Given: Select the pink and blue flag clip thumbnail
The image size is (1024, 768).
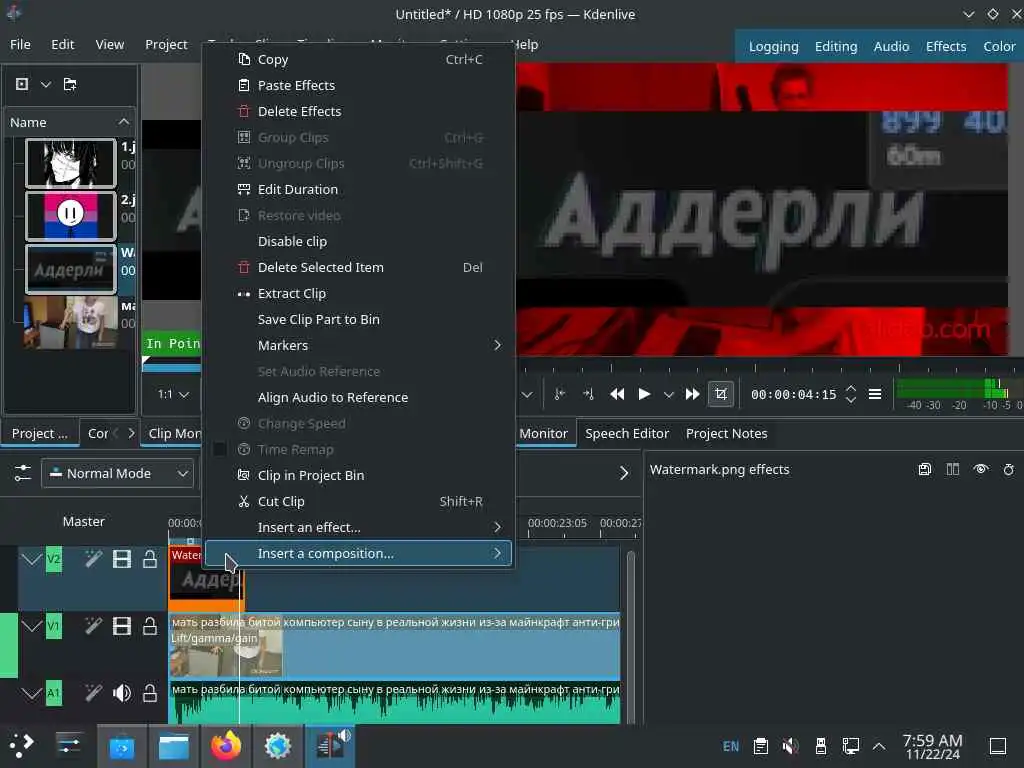Looking at the screenshot, I should 71,216.
